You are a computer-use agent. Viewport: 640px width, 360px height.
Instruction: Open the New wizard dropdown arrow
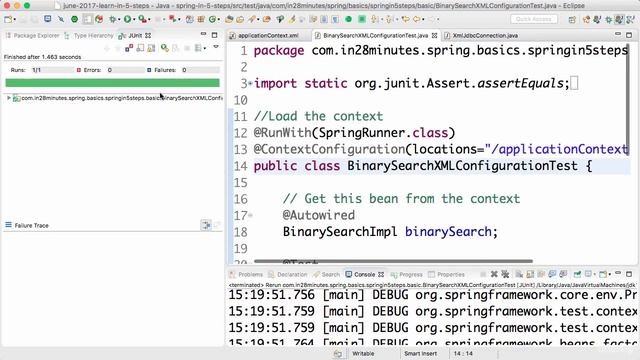click(x=15, y=20)
